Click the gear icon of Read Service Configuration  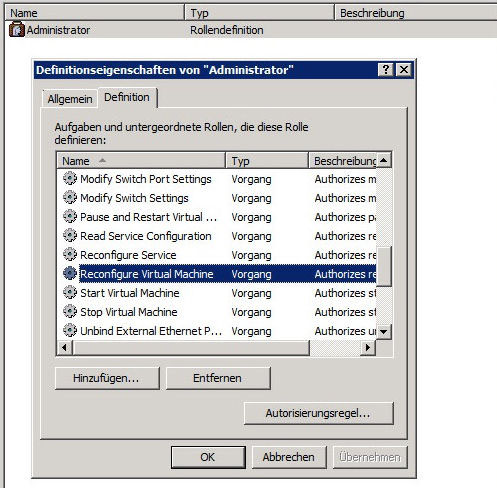70,235
